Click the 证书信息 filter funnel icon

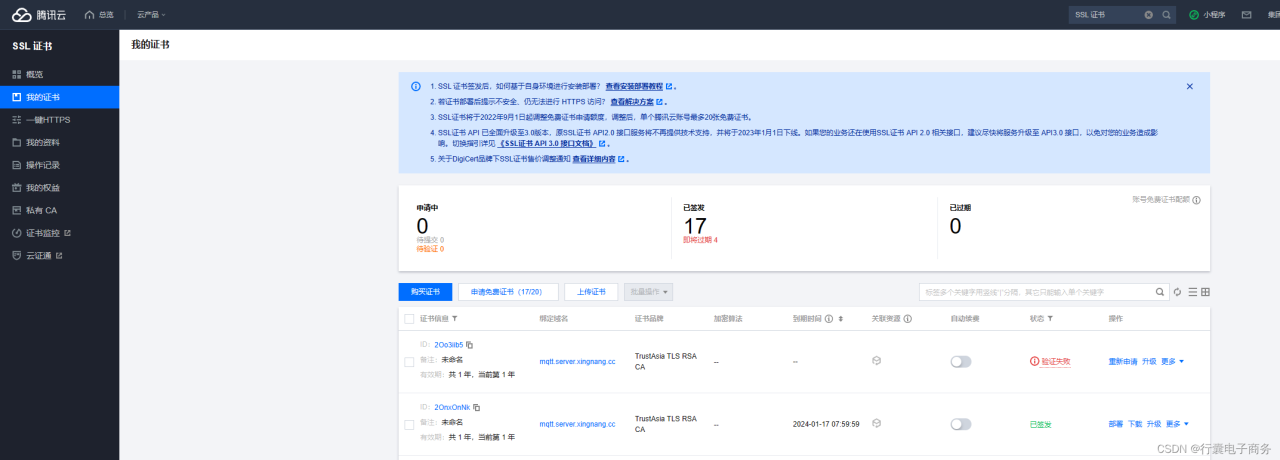click(455, 319)
